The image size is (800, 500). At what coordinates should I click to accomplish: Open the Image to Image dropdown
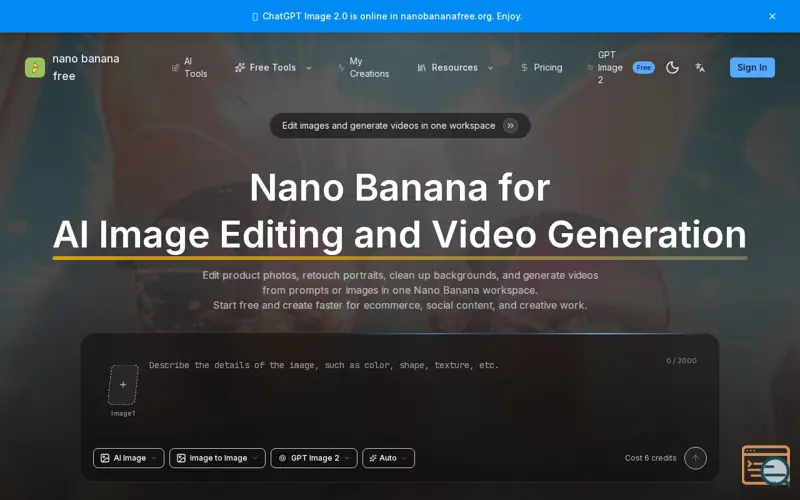pos(217,458)
